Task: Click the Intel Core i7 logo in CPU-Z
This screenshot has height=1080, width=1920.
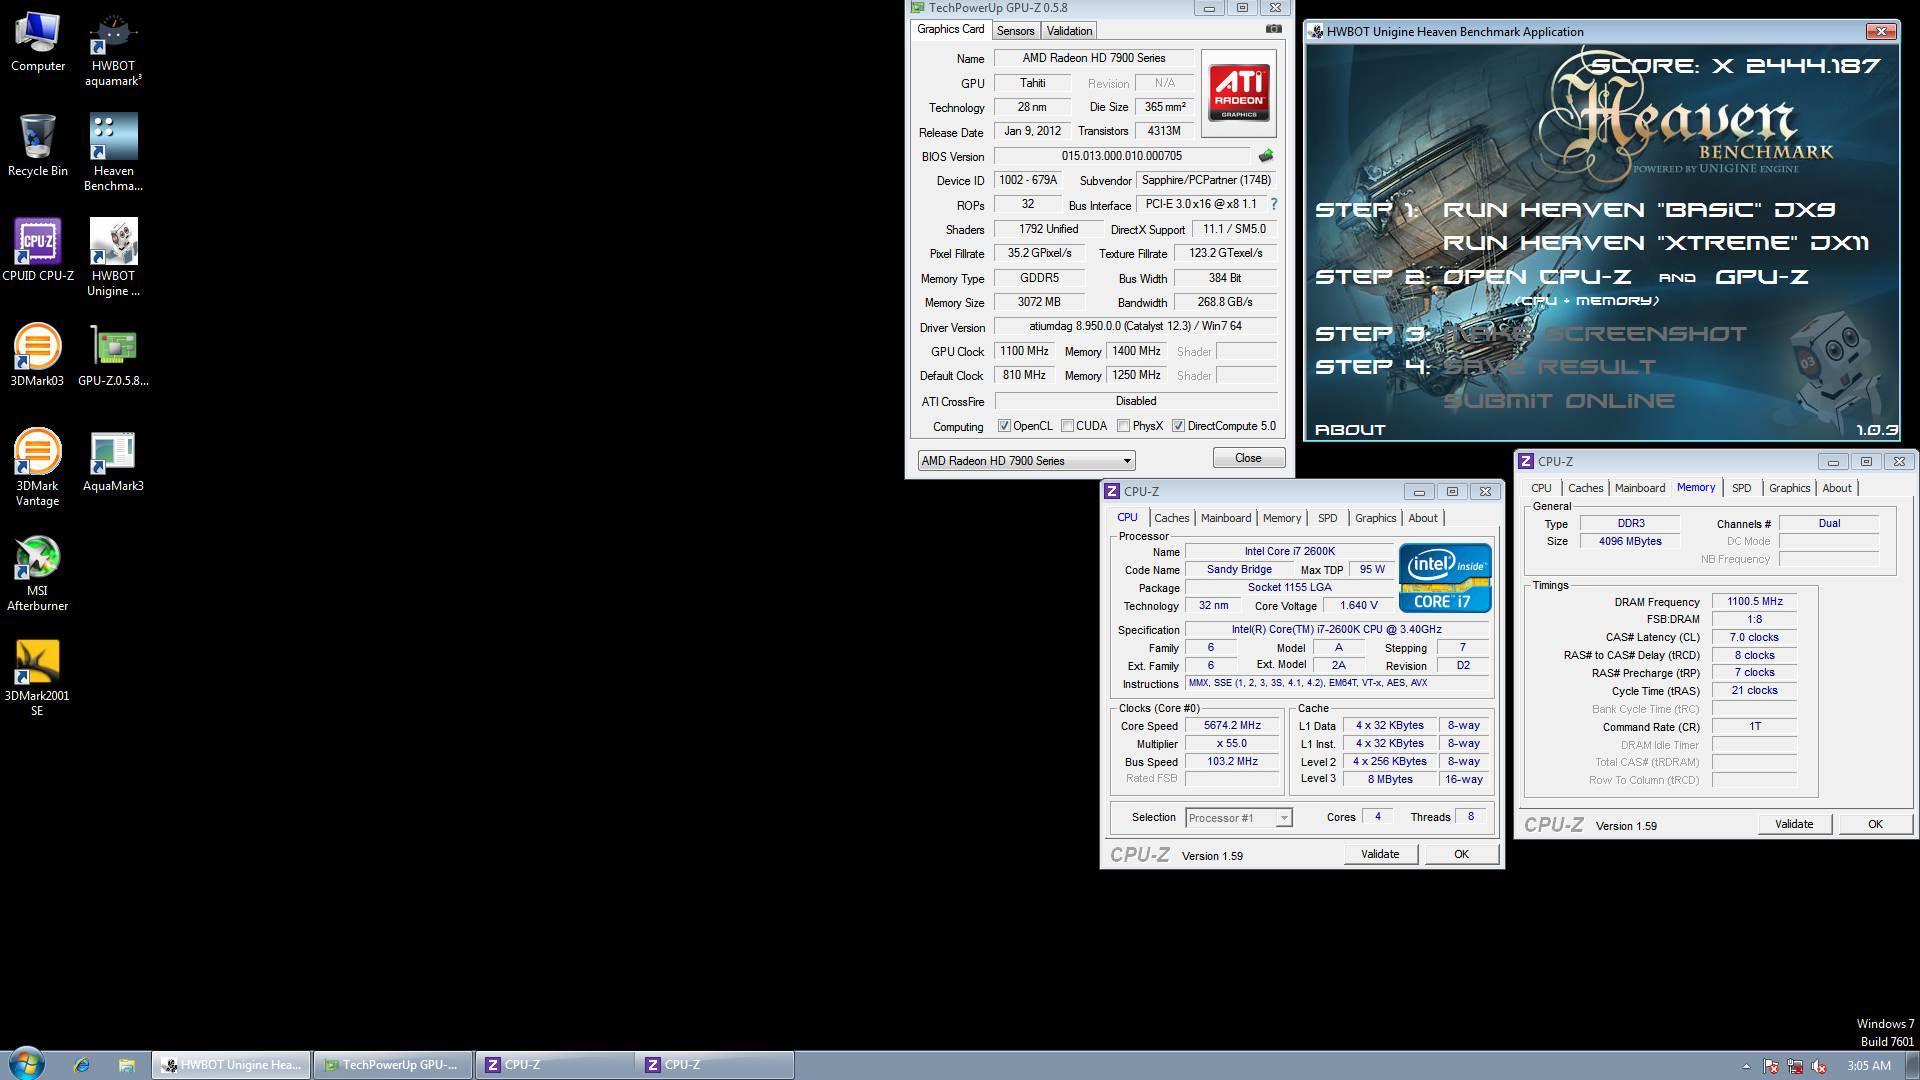Action: [1445, 577]
